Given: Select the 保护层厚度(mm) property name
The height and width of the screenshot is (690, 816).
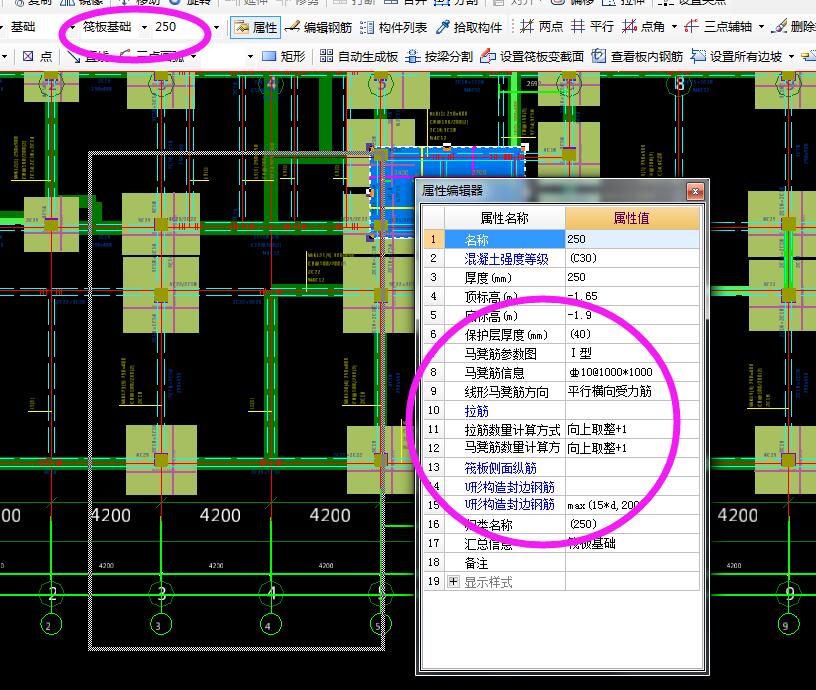Looking at the screenshot, I should coord(505,335).
